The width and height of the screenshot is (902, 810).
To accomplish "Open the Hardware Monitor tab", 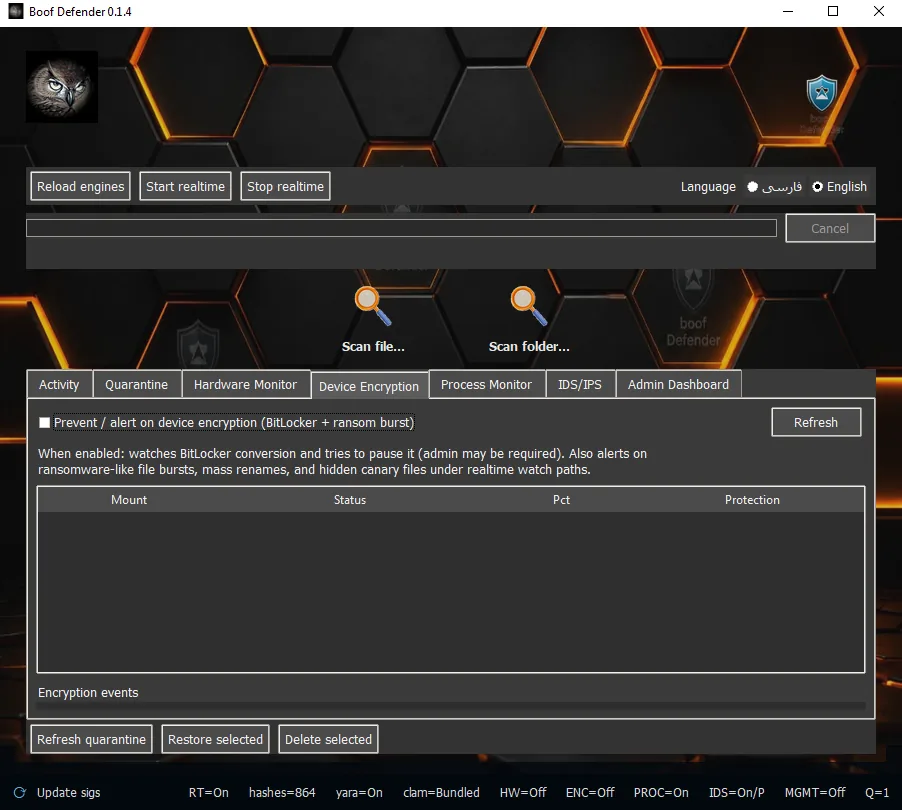I will click(246, 384).
